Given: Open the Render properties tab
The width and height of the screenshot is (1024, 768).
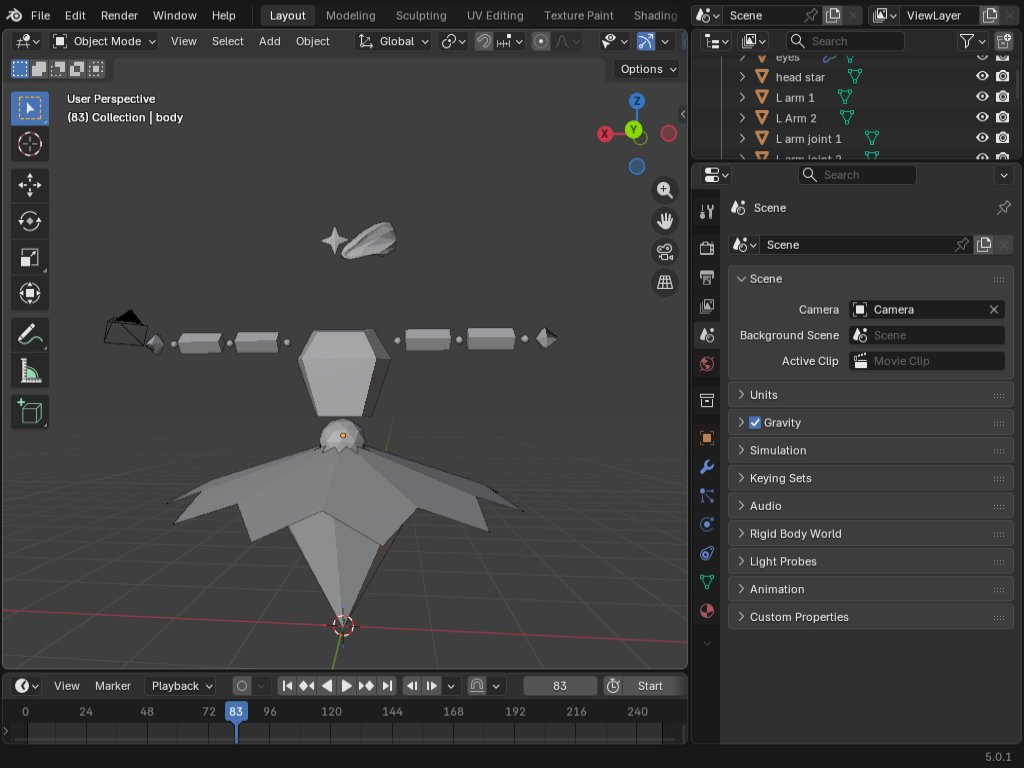Looking at the screenshot, I should point(707,248).
